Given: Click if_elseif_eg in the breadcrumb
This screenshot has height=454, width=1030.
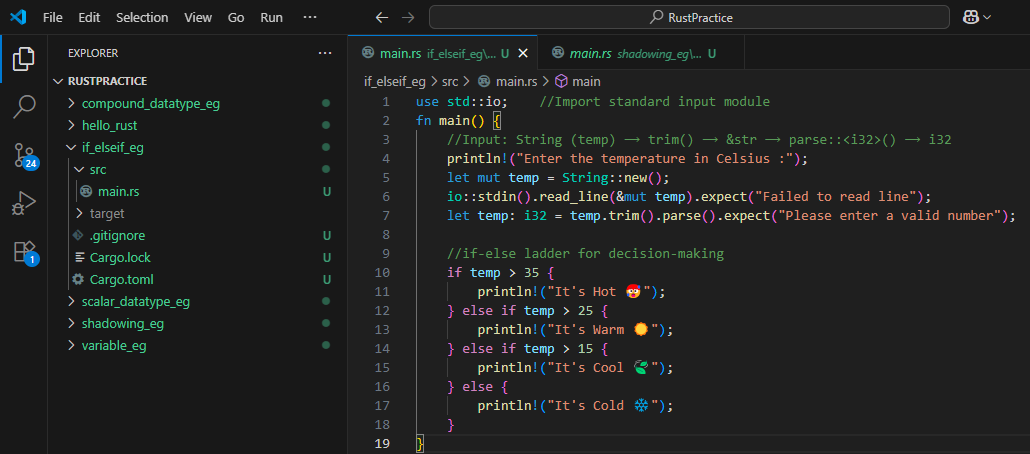Looking at the screenshot, I should pyautogui.click(x=395, y=81).
